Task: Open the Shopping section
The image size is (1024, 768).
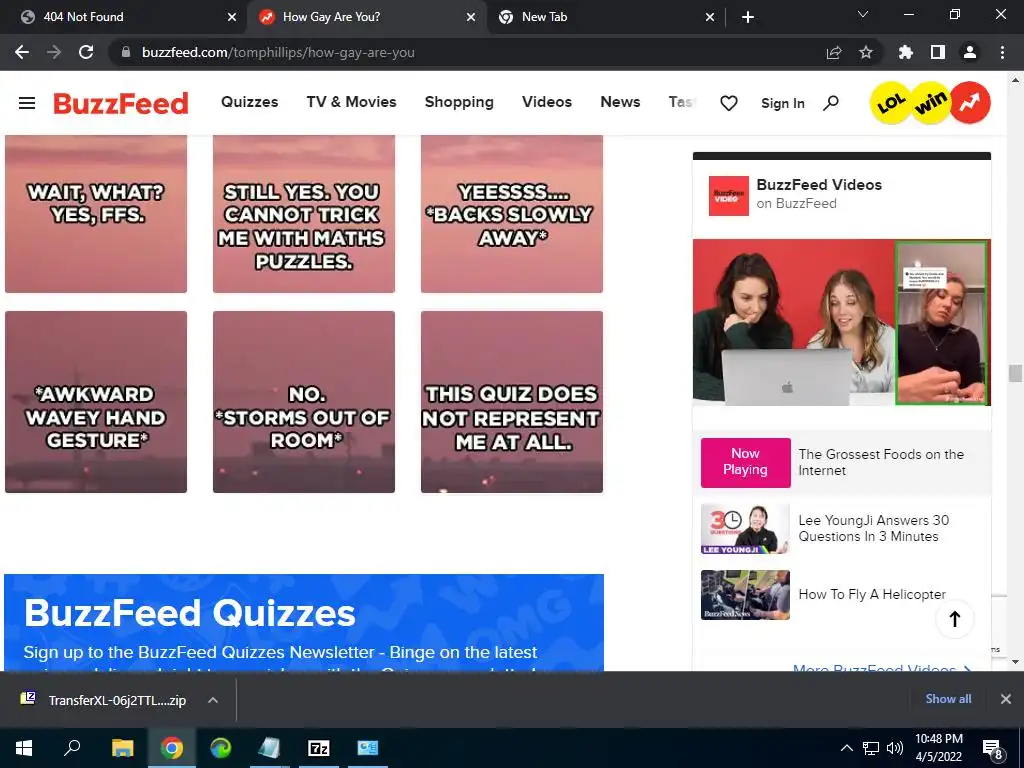Action: click(x=459, y=102)
